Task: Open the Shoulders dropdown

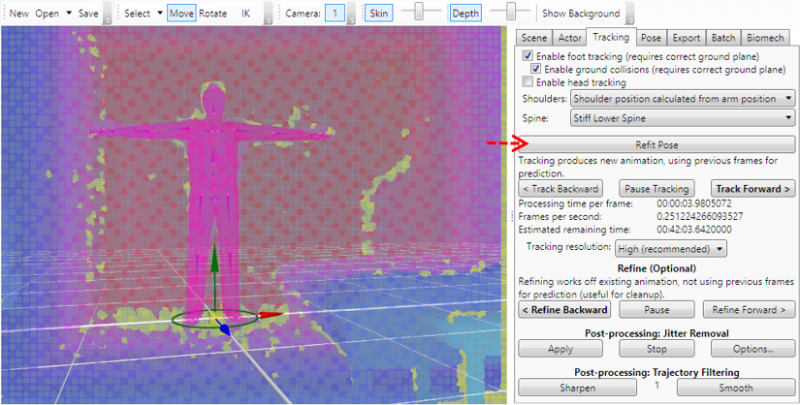Action: click(683, 98)
